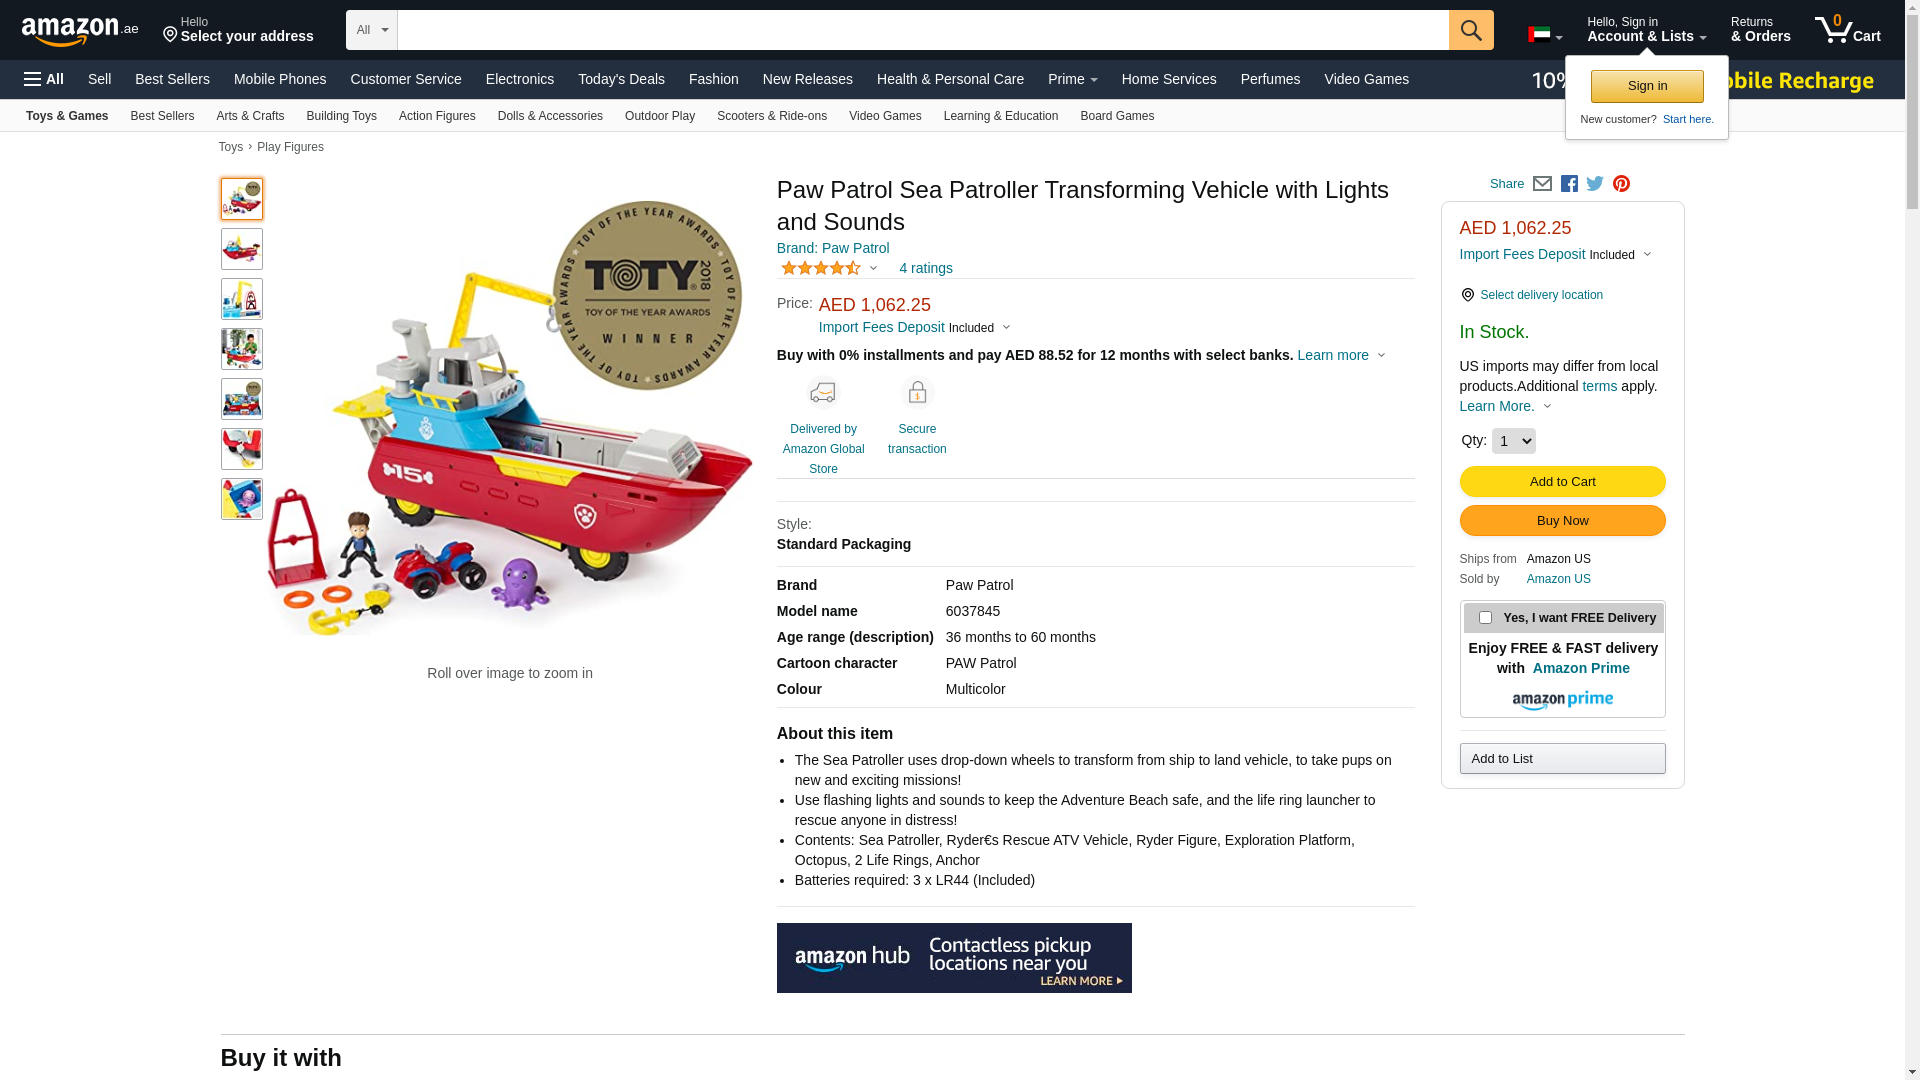Open the country flag language selector
The width and height of the screenshot is (1920, 1080).
(1545, 35)
